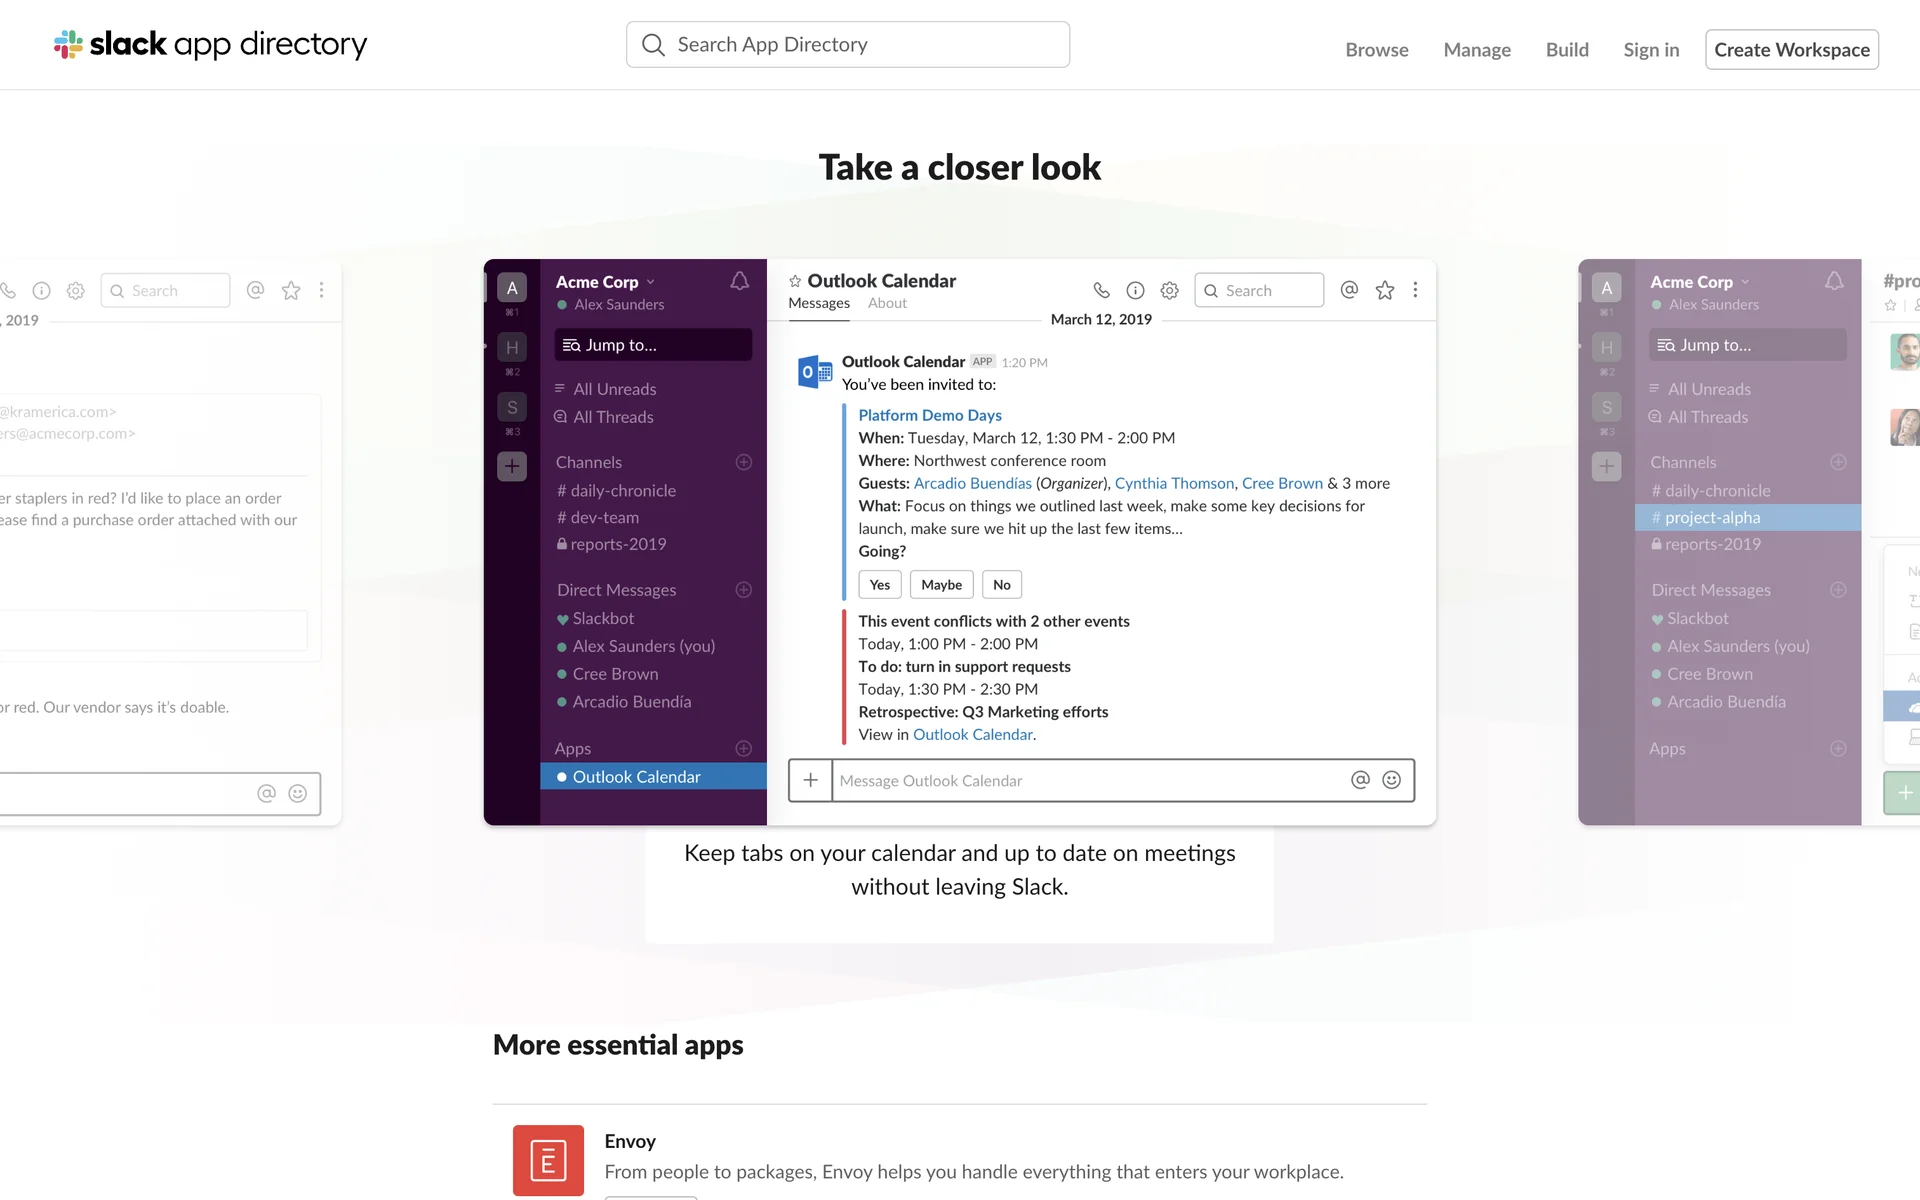Click the Search App Directory field
This screenshot has height=1200, width=1920.
point(848,45)
